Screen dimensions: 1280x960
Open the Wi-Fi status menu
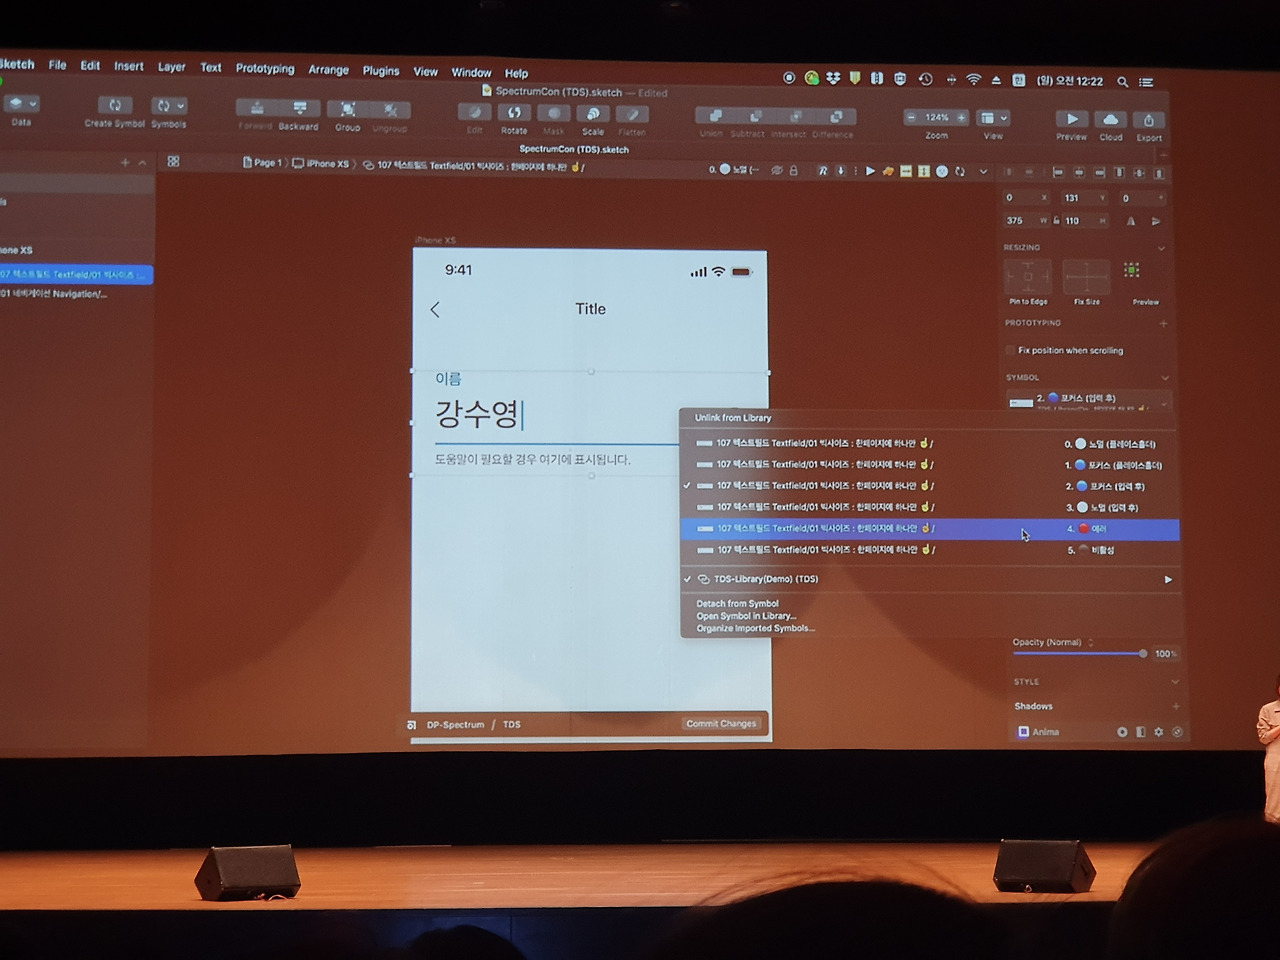tap(973, 79)
